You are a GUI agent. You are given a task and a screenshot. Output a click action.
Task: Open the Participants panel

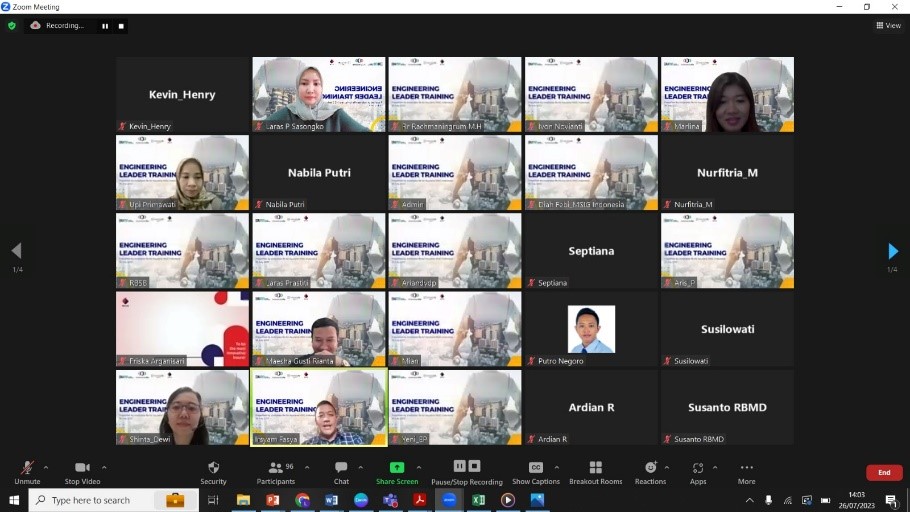pos(276,473)
